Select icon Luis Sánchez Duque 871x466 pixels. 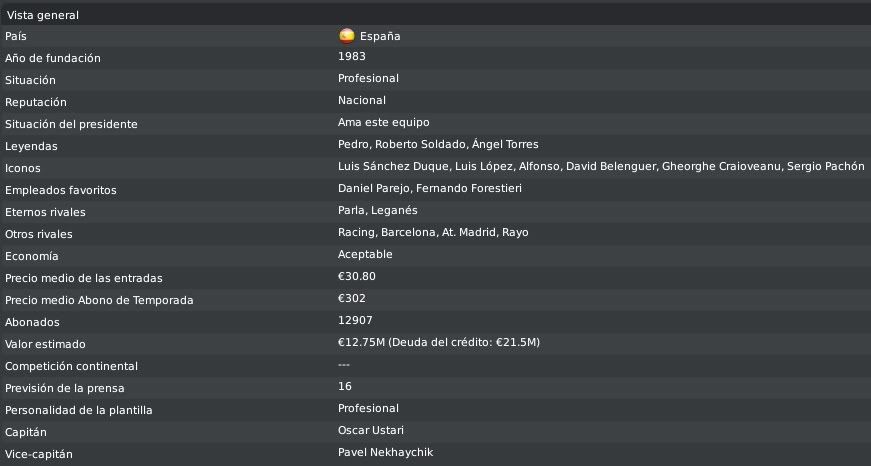click(x=393, y=166)
